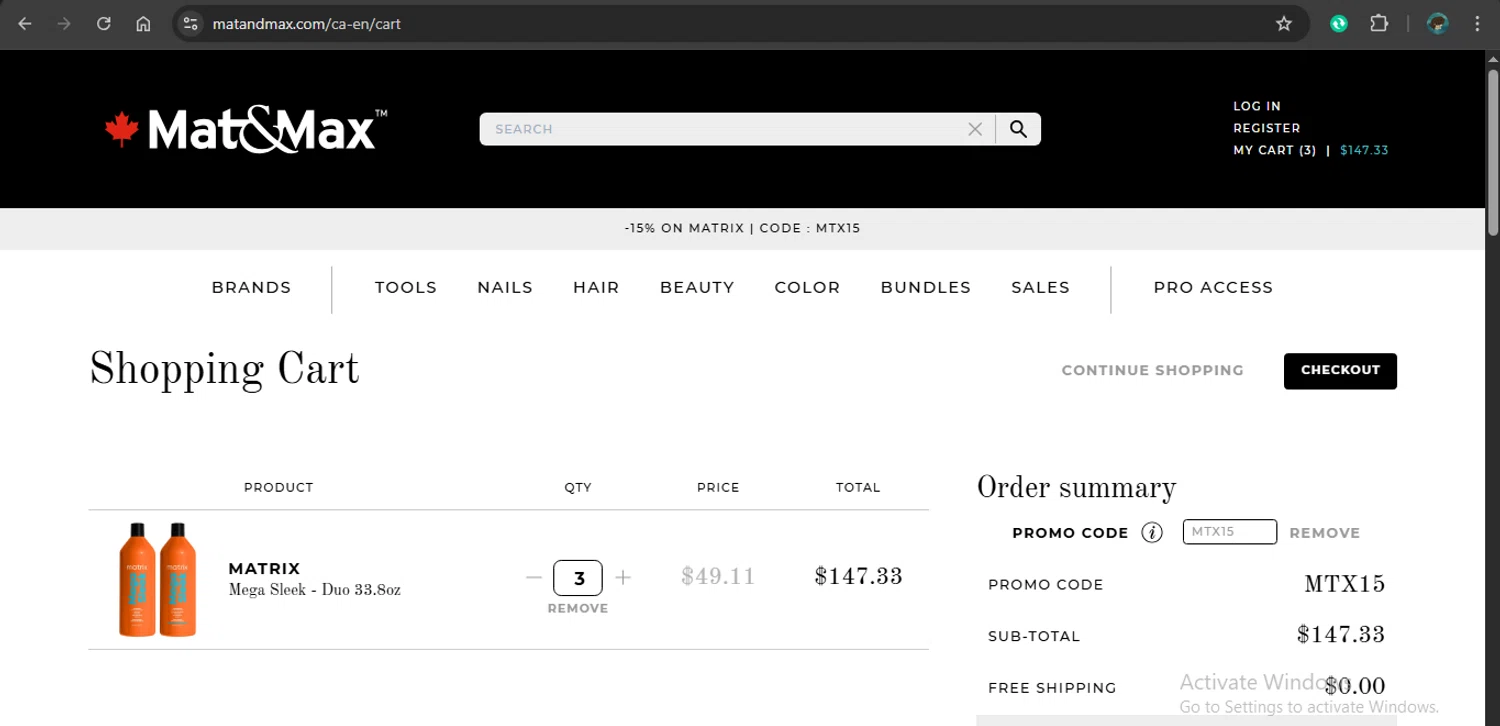Go back with the browser back arrow

click(x=25, y=24)
